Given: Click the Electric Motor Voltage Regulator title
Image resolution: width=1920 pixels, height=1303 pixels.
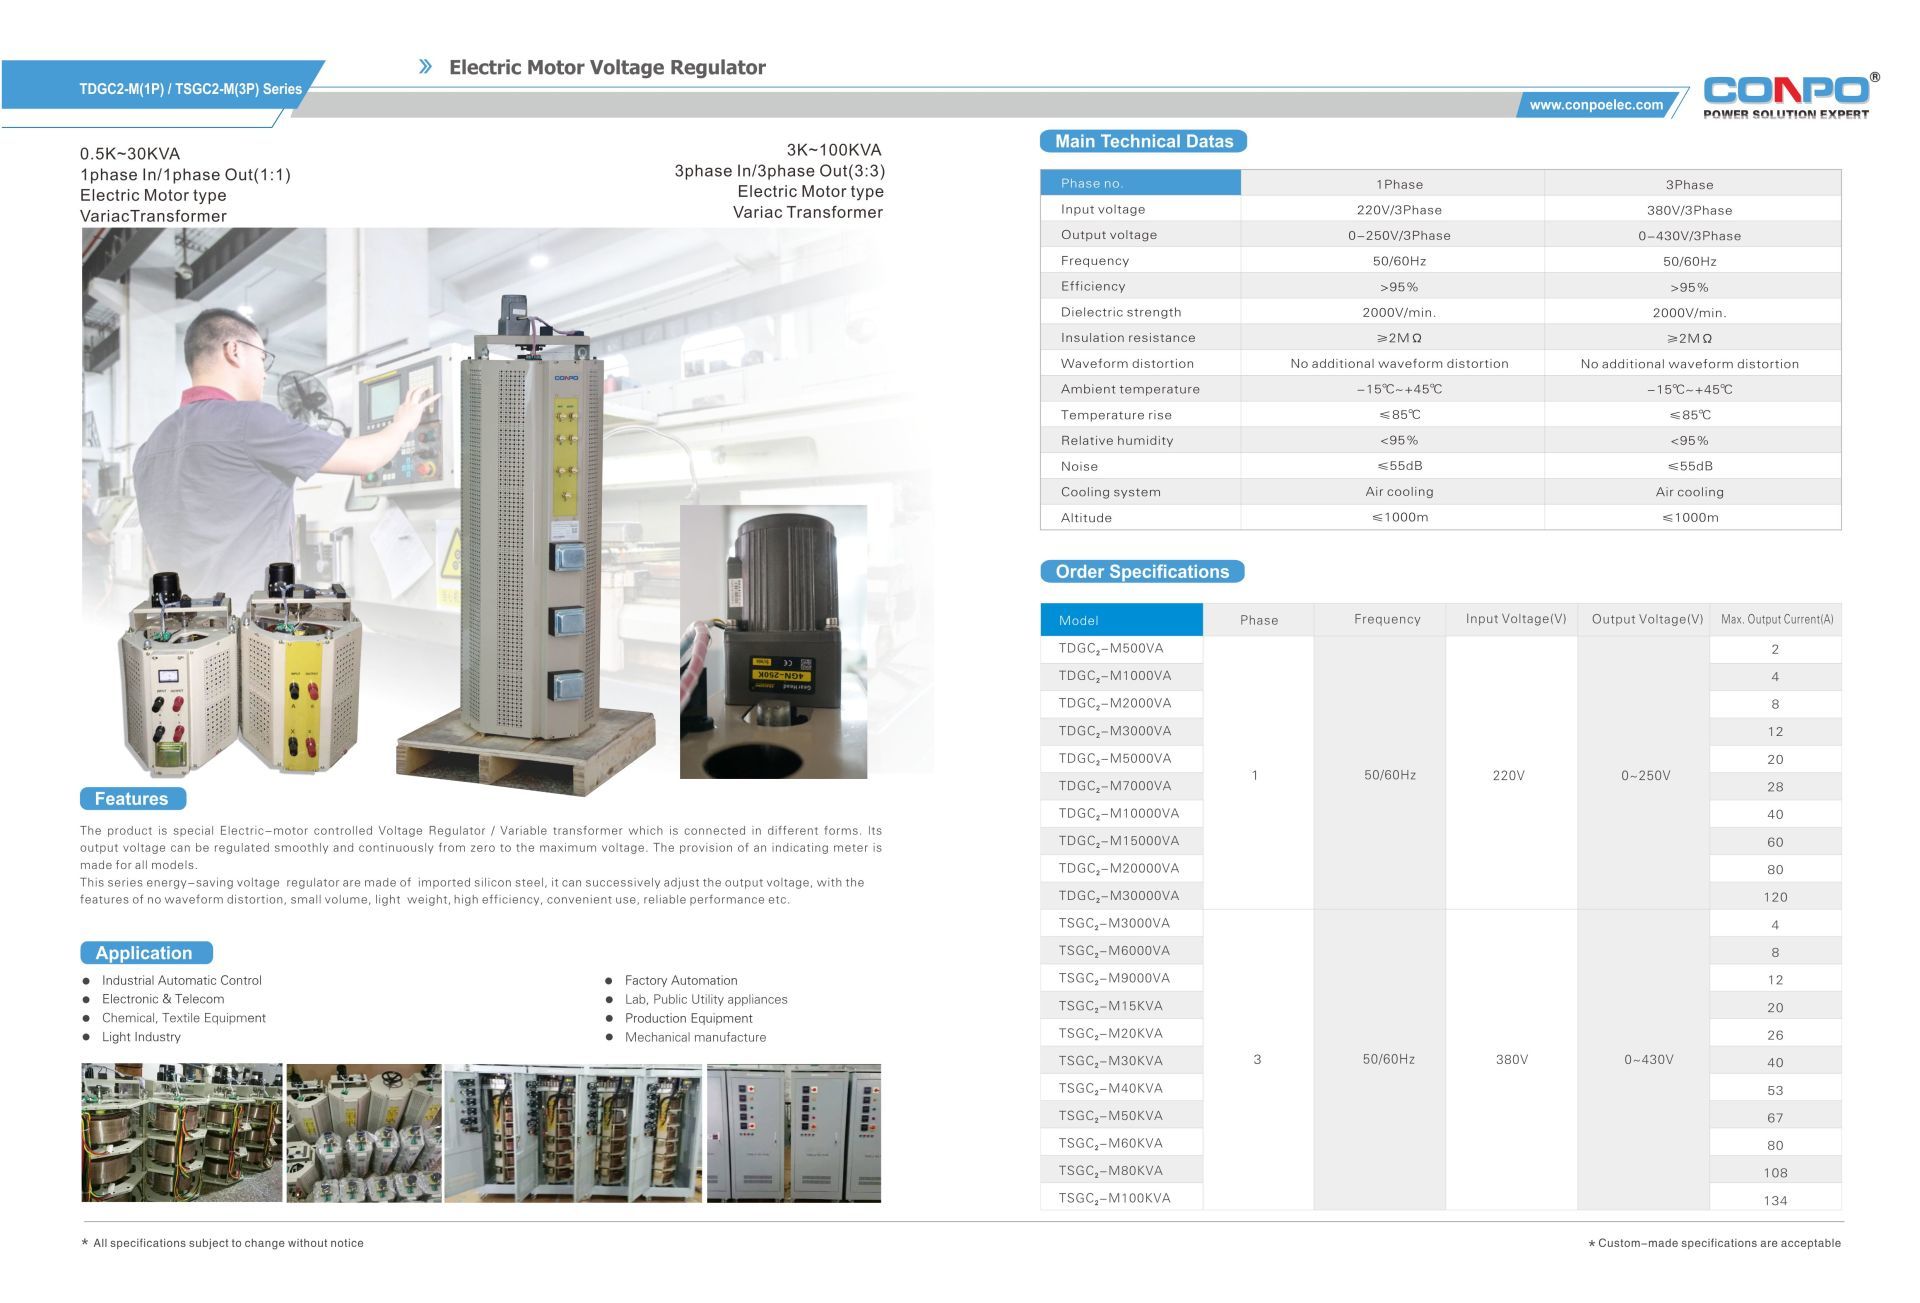Looking at the screenshot, I should tap(607, 67).
